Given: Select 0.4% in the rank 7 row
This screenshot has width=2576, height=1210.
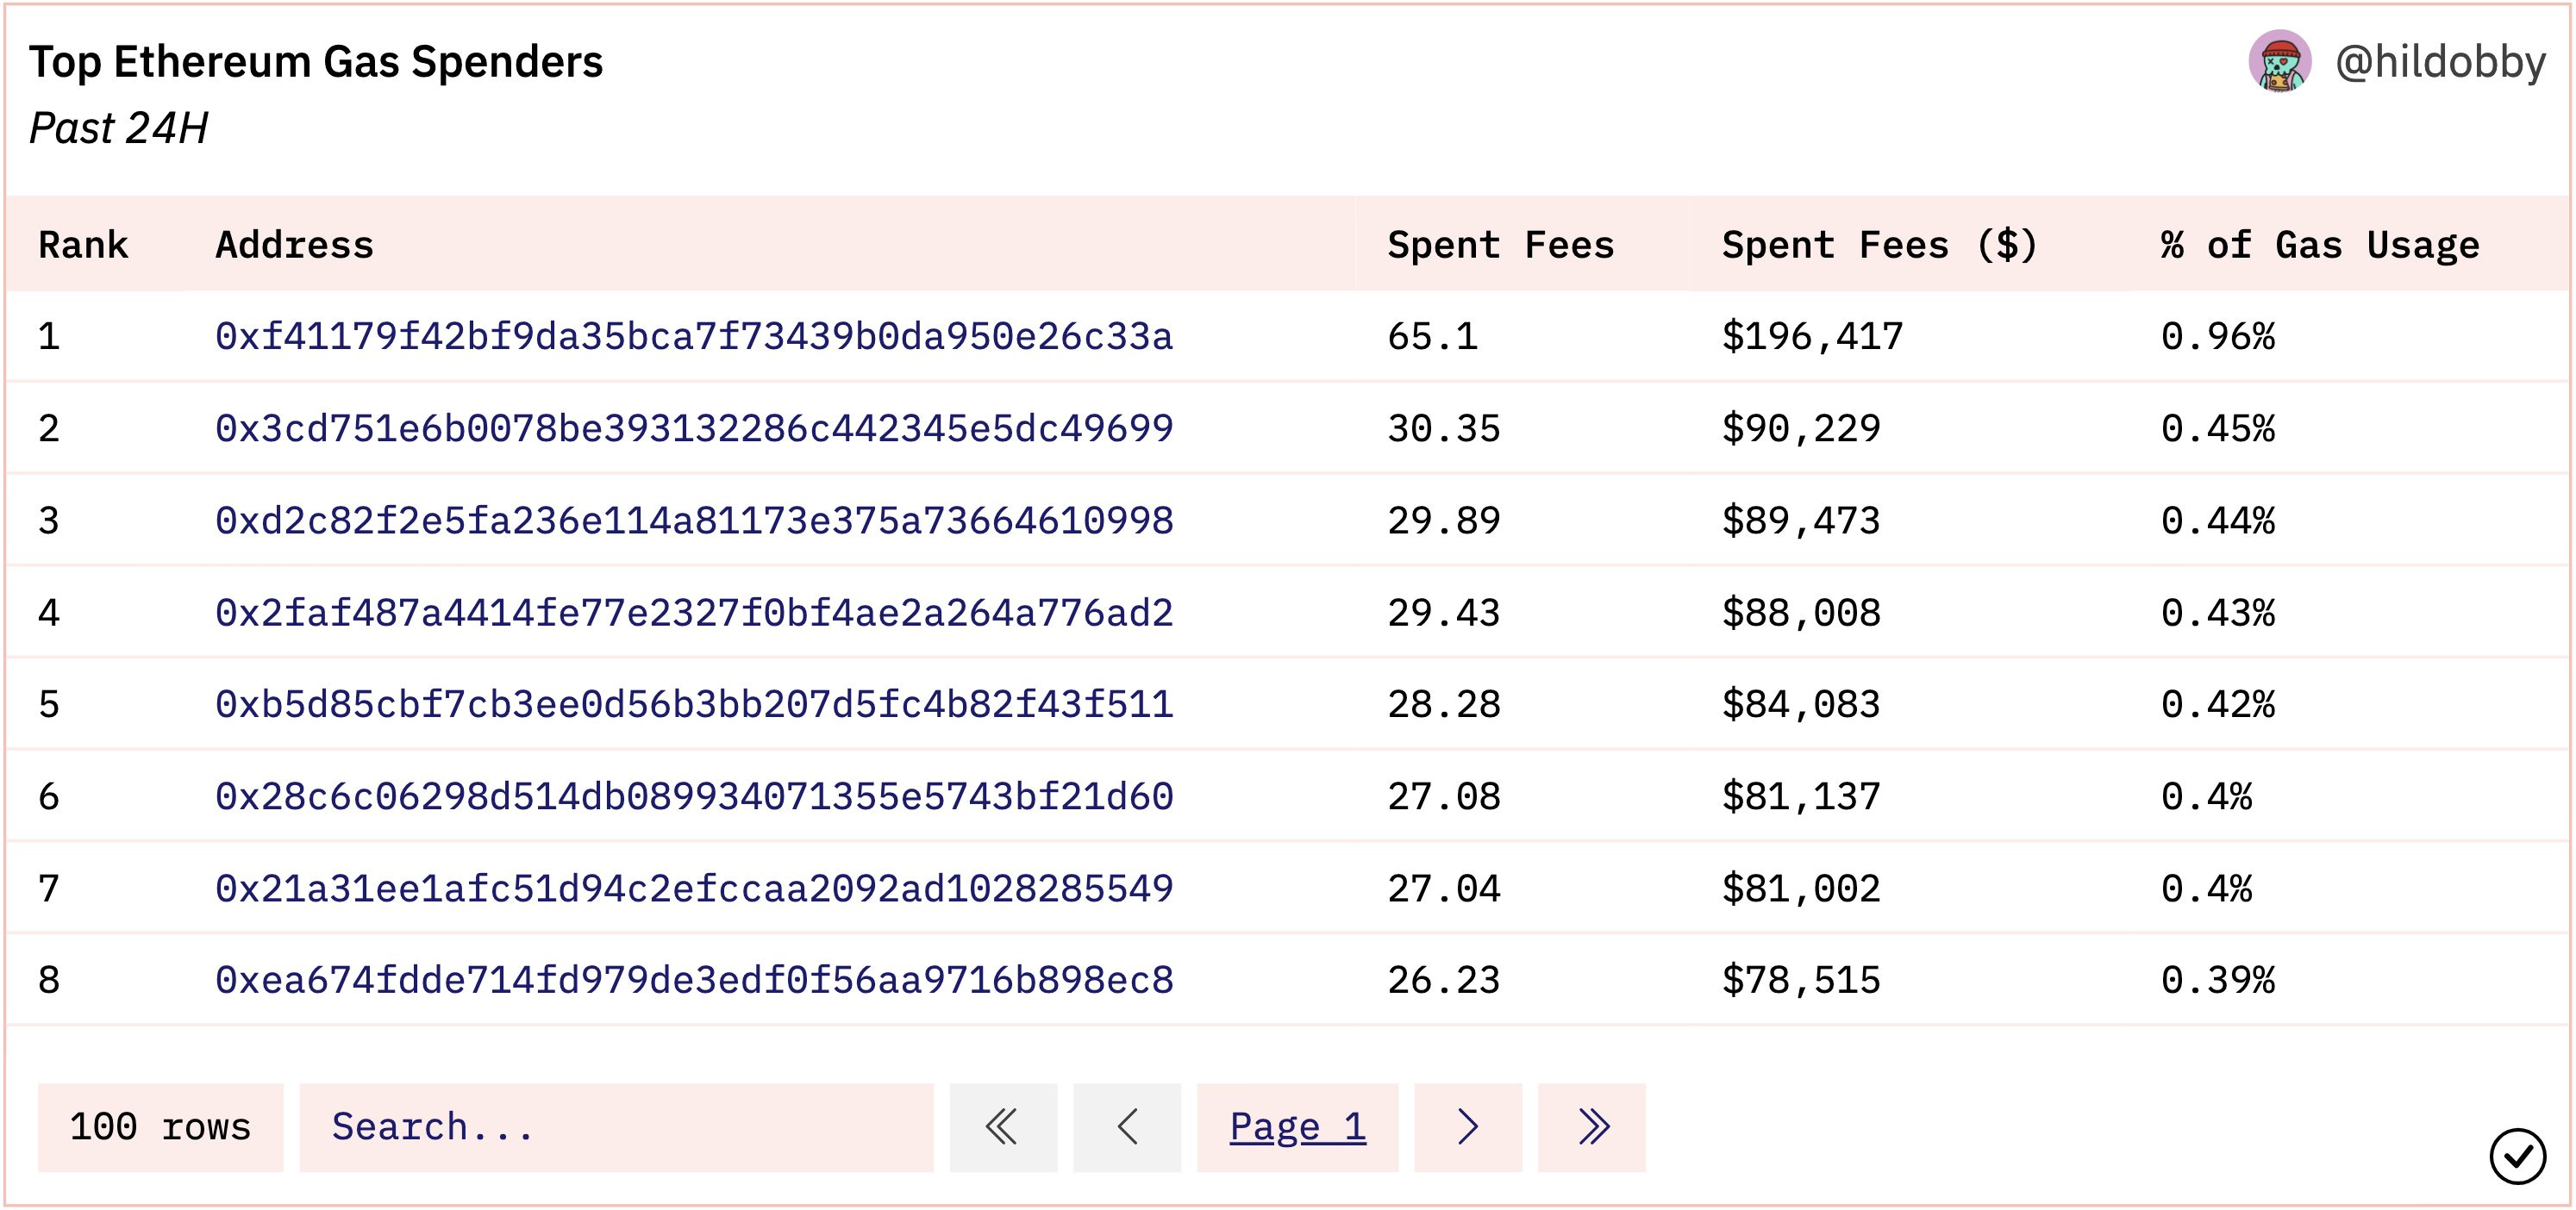Looking at the screenshot, I should (2207, 888).
